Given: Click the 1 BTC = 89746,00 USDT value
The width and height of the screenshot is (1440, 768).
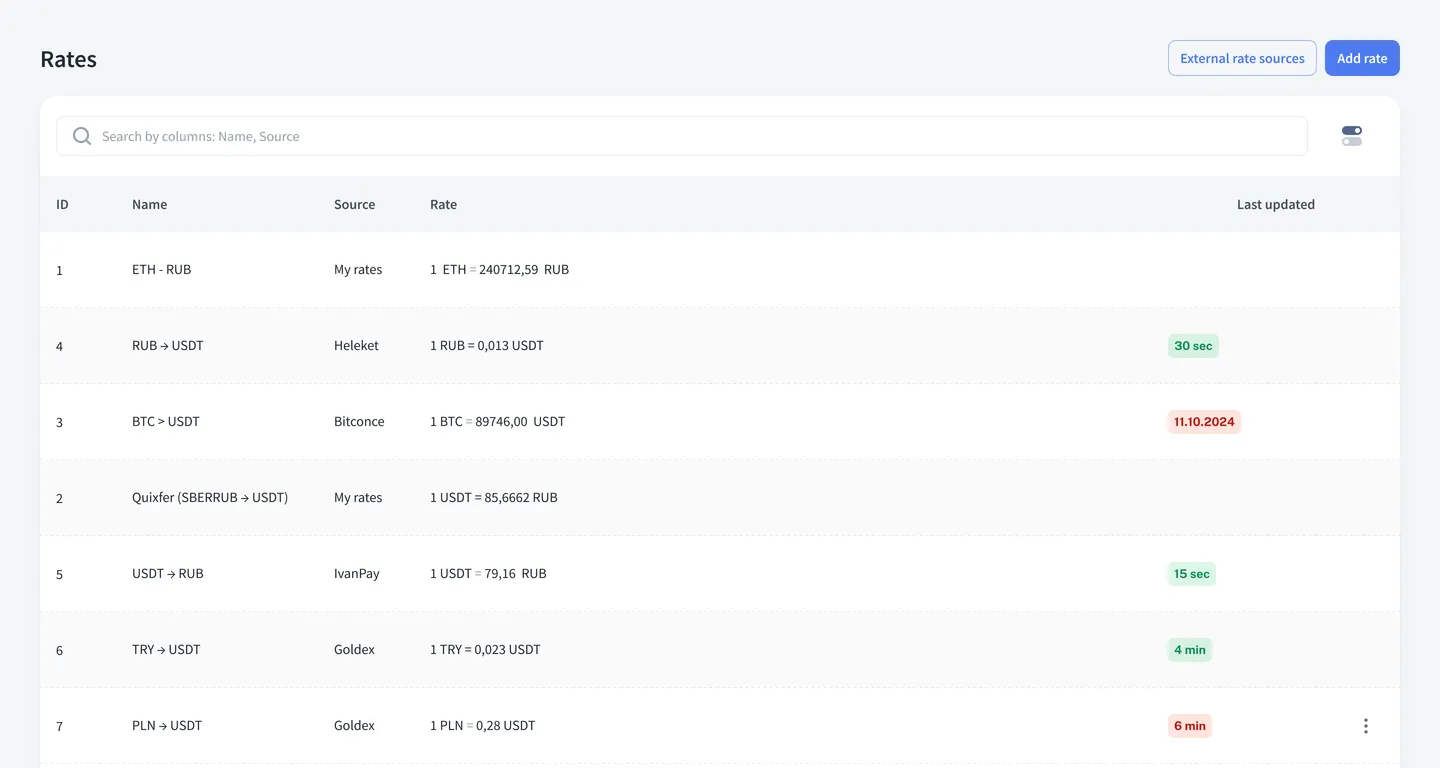Looking at the screenshot, I should pyautogui.click(x=497, y=422).
